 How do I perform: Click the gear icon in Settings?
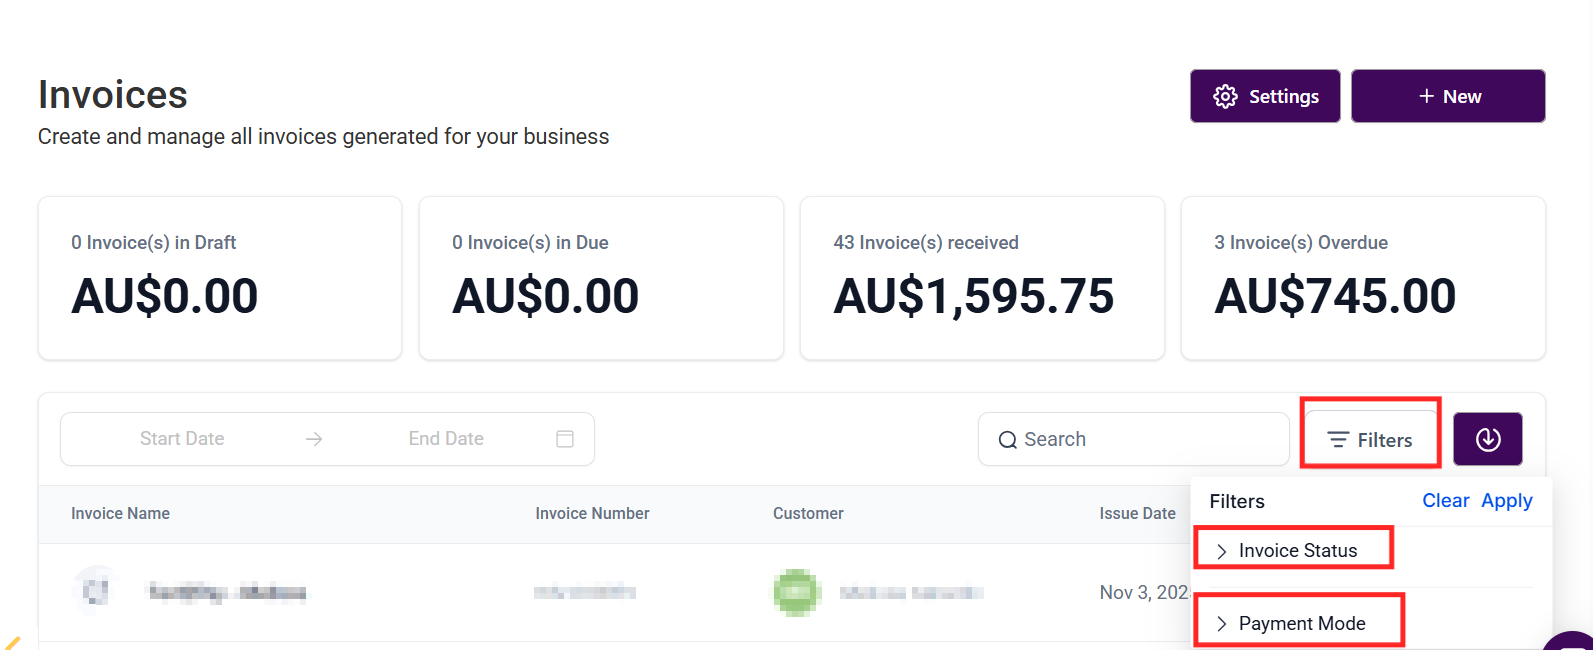pos(1225,96)
